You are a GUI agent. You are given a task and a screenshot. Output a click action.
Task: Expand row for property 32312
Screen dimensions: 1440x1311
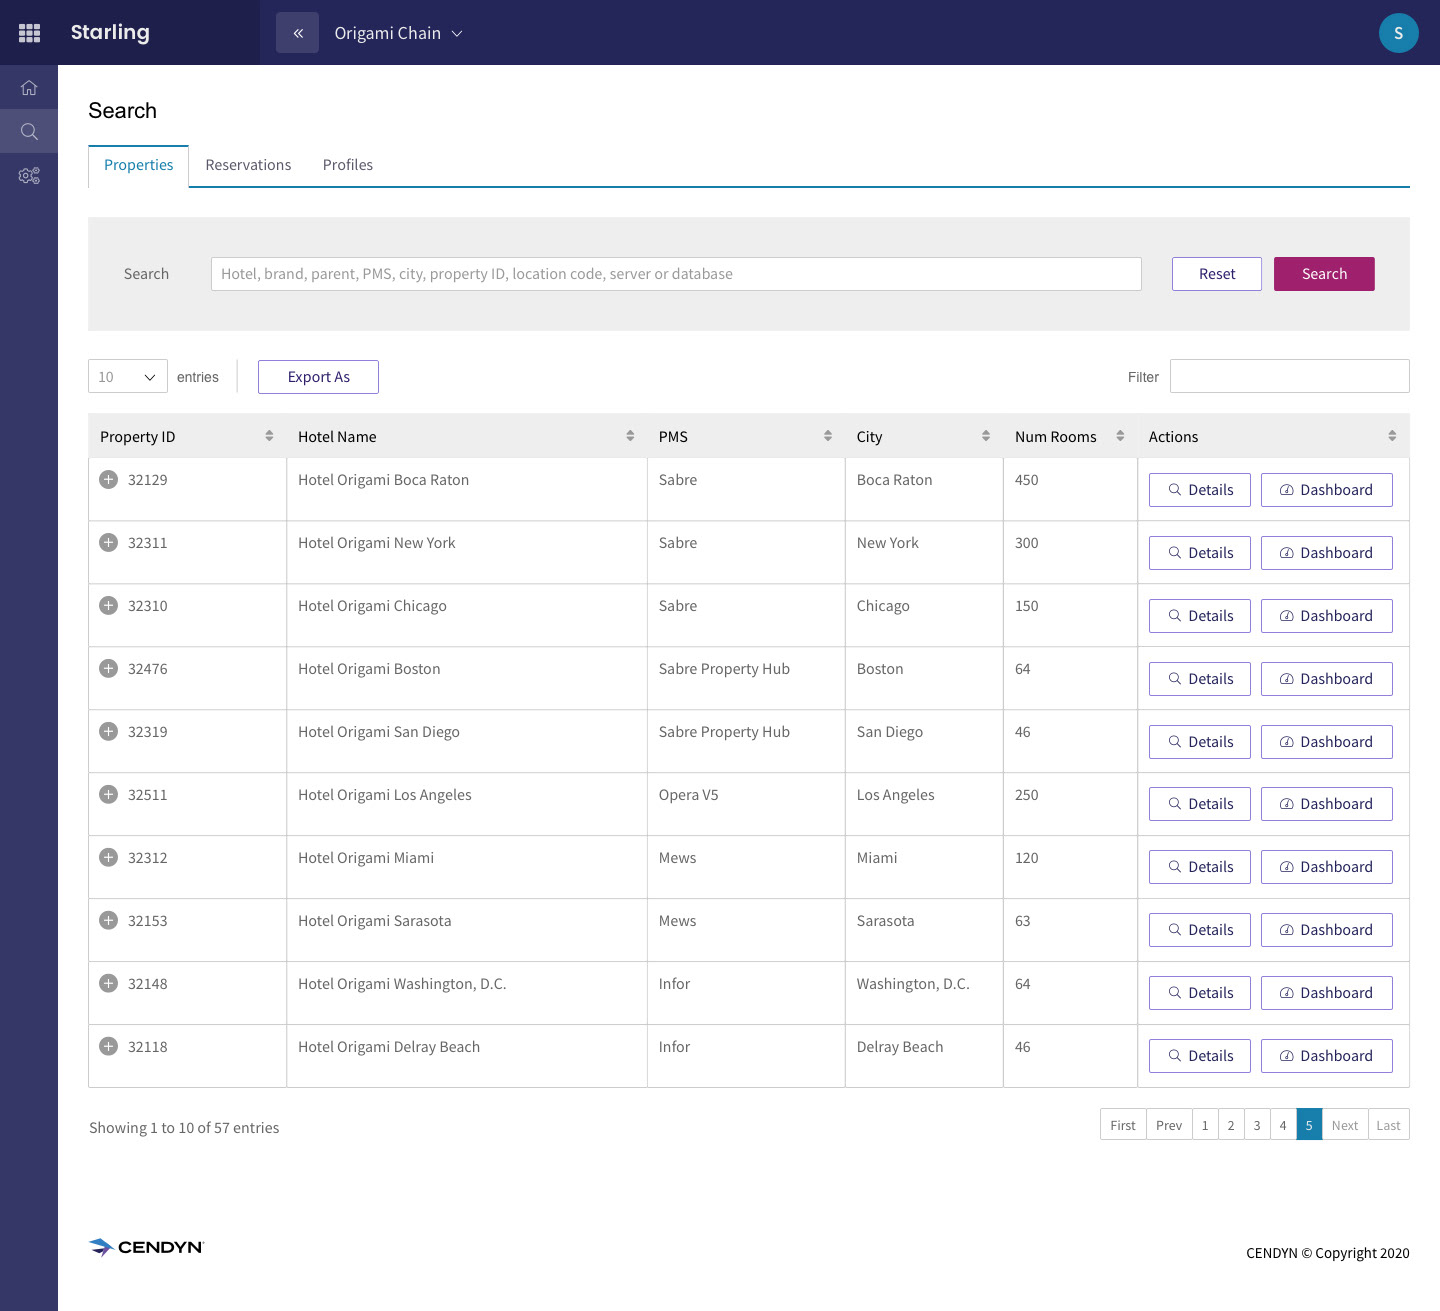point(109,858)
